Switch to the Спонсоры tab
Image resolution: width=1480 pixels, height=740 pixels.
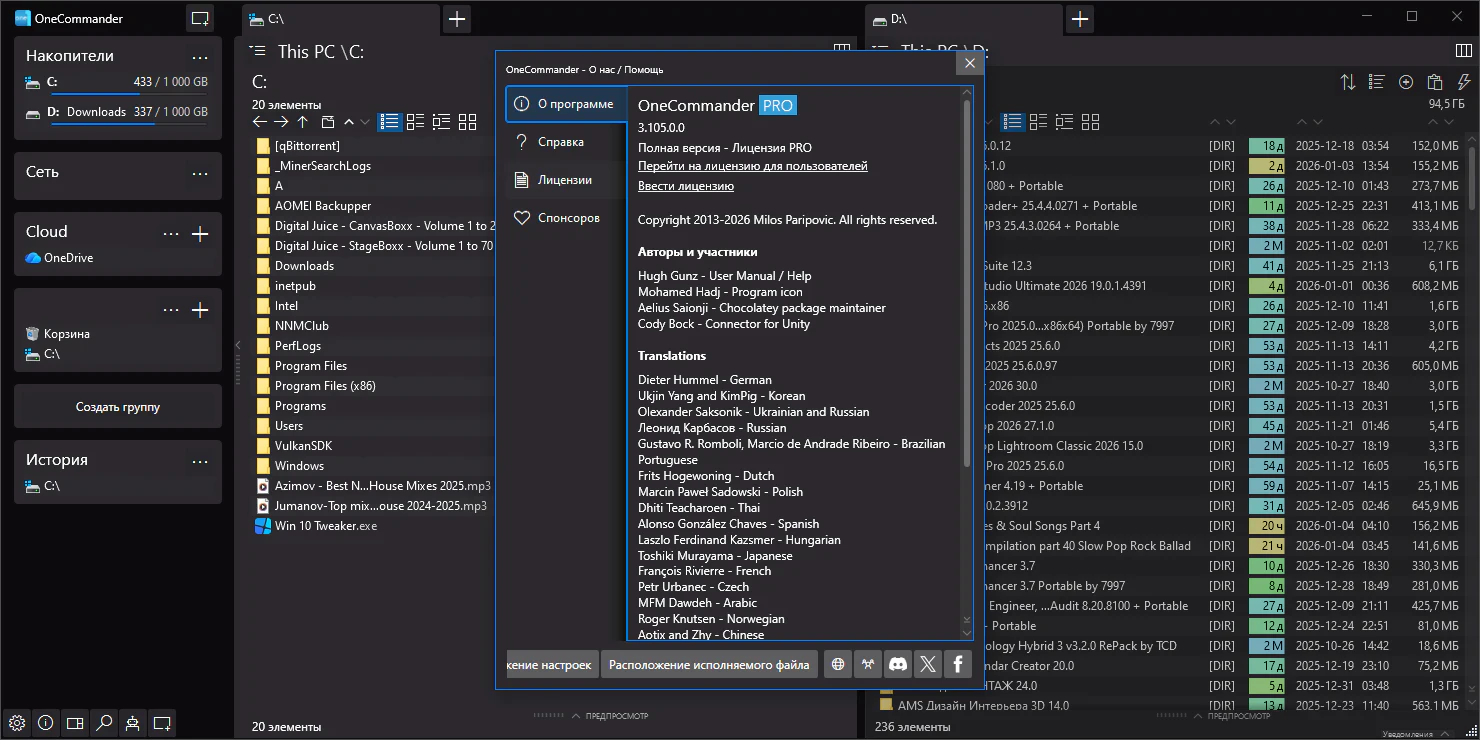[568, 218]
